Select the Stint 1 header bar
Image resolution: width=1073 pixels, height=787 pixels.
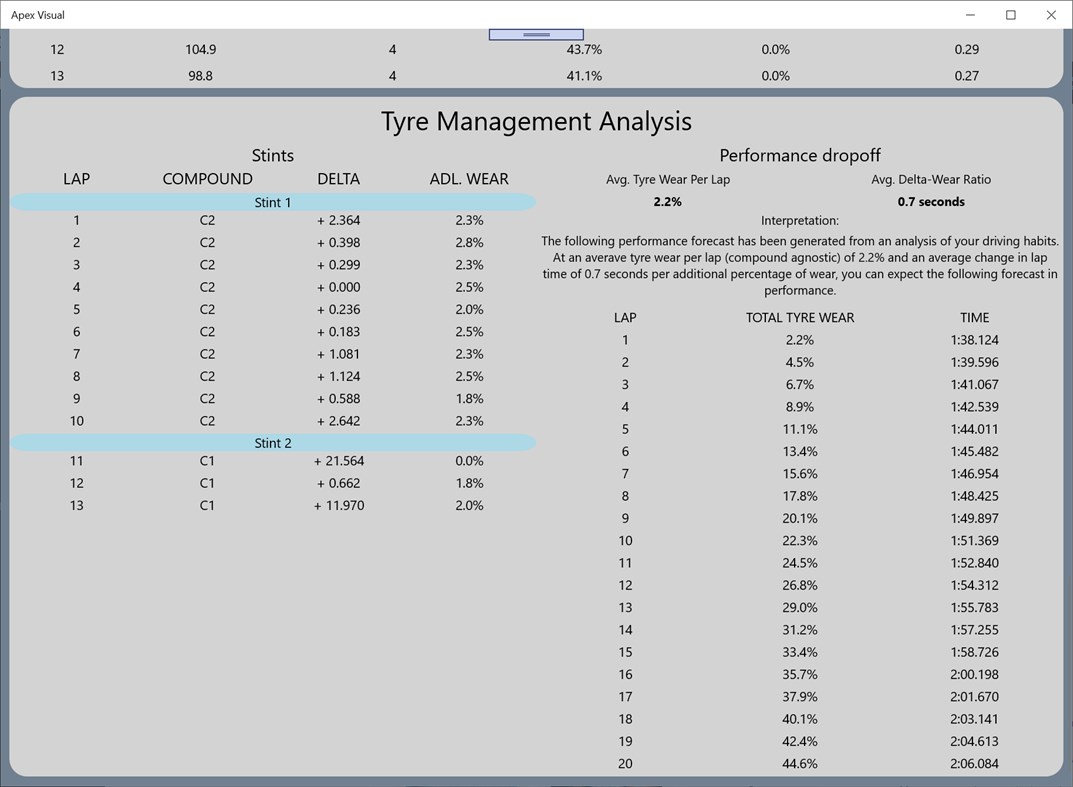click(273, 202)
